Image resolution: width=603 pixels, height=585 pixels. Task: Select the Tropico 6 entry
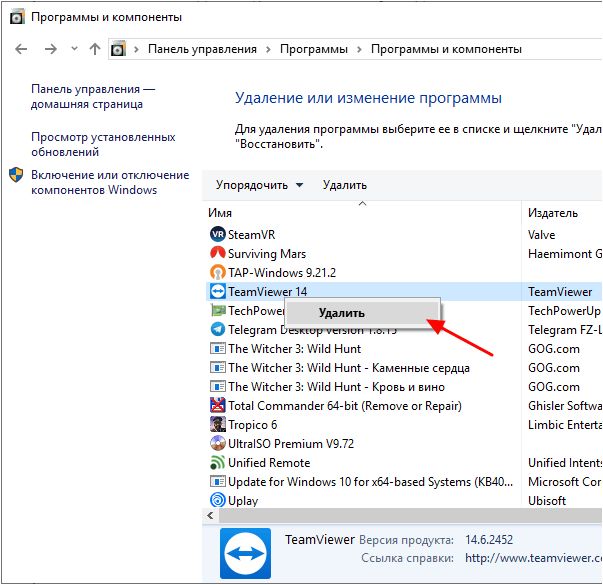point(252,425)
